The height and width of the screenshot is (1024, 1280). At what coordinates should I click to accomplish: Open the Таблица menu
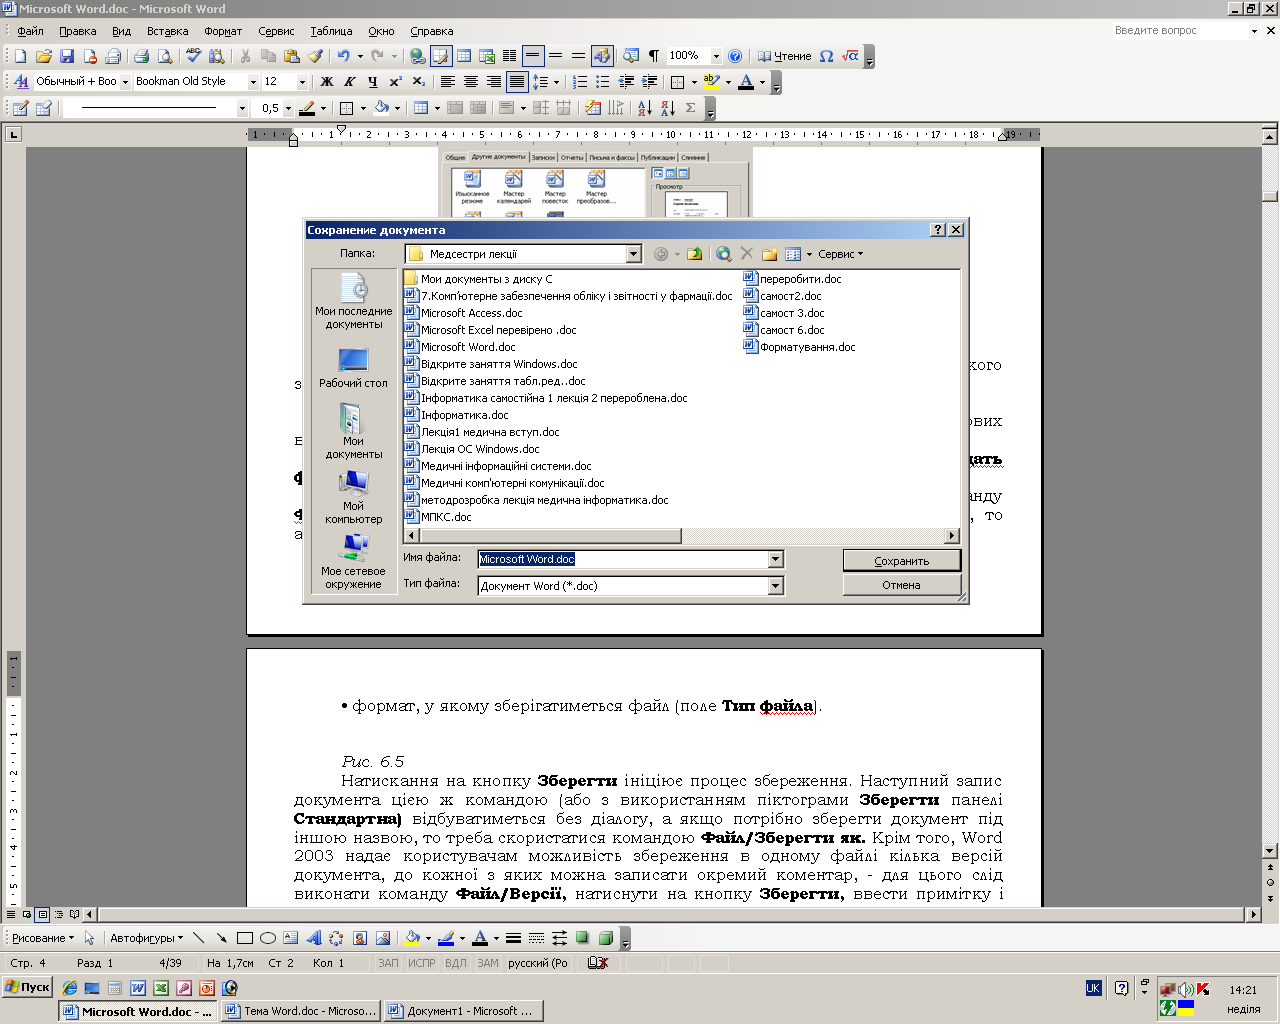point(331,31)
